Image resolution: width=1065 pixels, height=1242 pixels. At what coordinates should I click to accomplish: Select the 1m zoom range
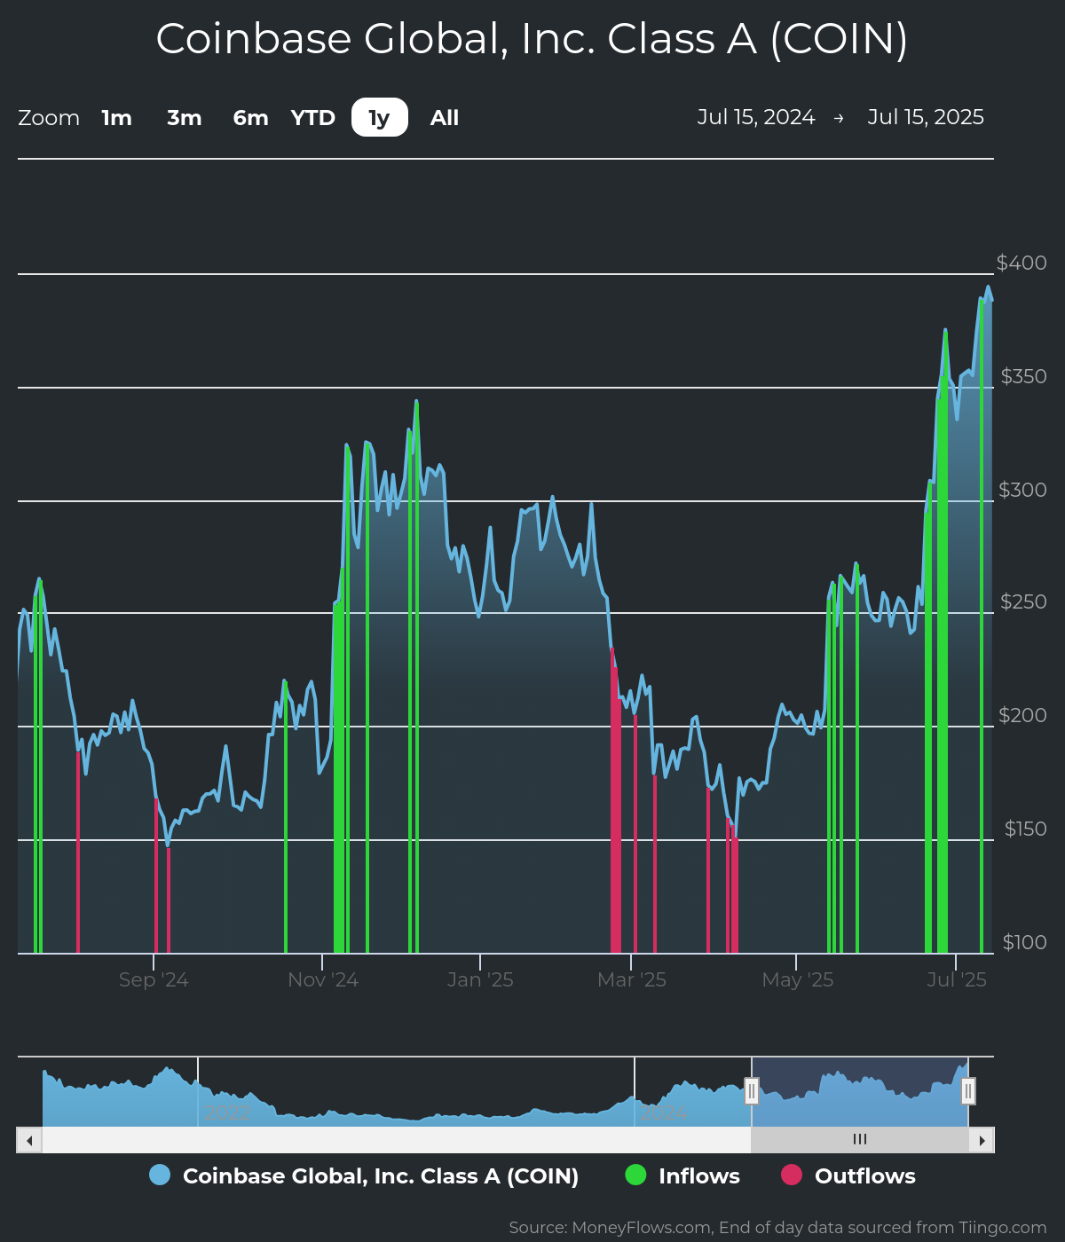click(x=117, y=118)
